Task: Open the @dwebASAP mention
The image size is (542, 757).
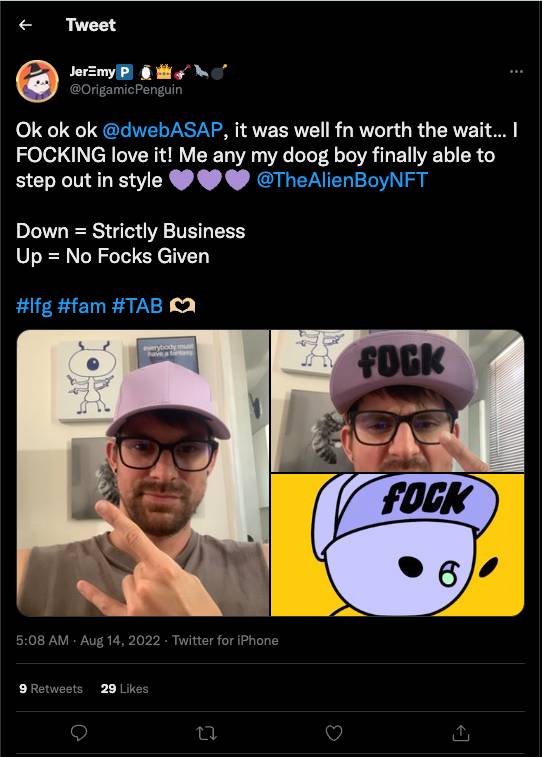Action: click(162, 130)
